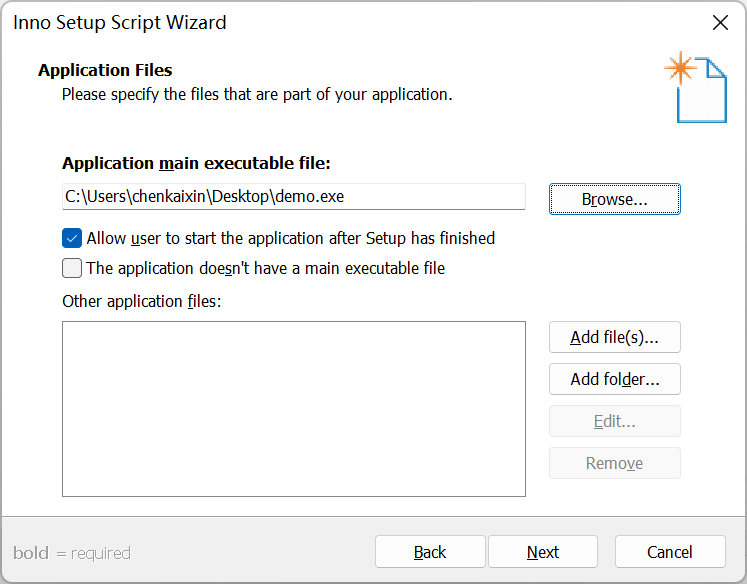
Task: Click the grayed-out Edit button
Action: click(x=614, y=421)
